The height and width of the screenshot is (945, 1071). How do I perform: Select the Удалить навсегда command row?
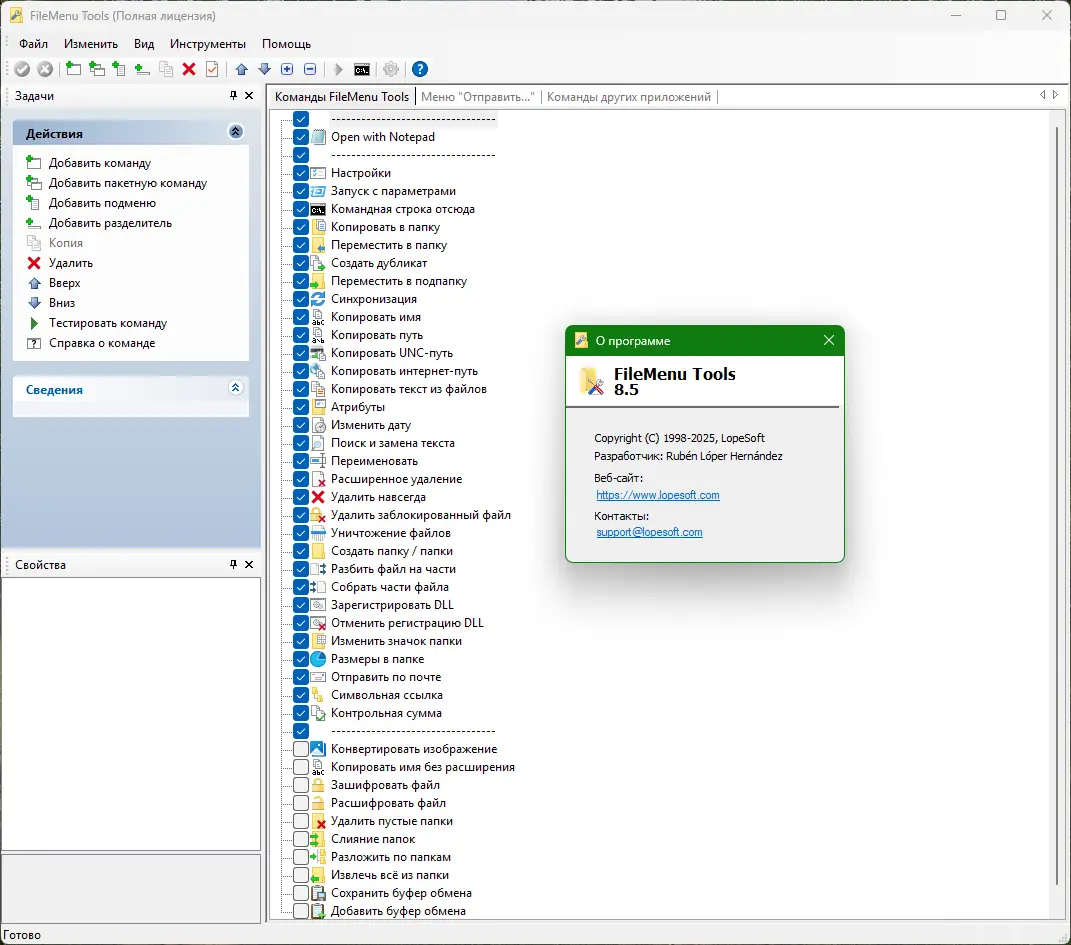tap(378, 497)
